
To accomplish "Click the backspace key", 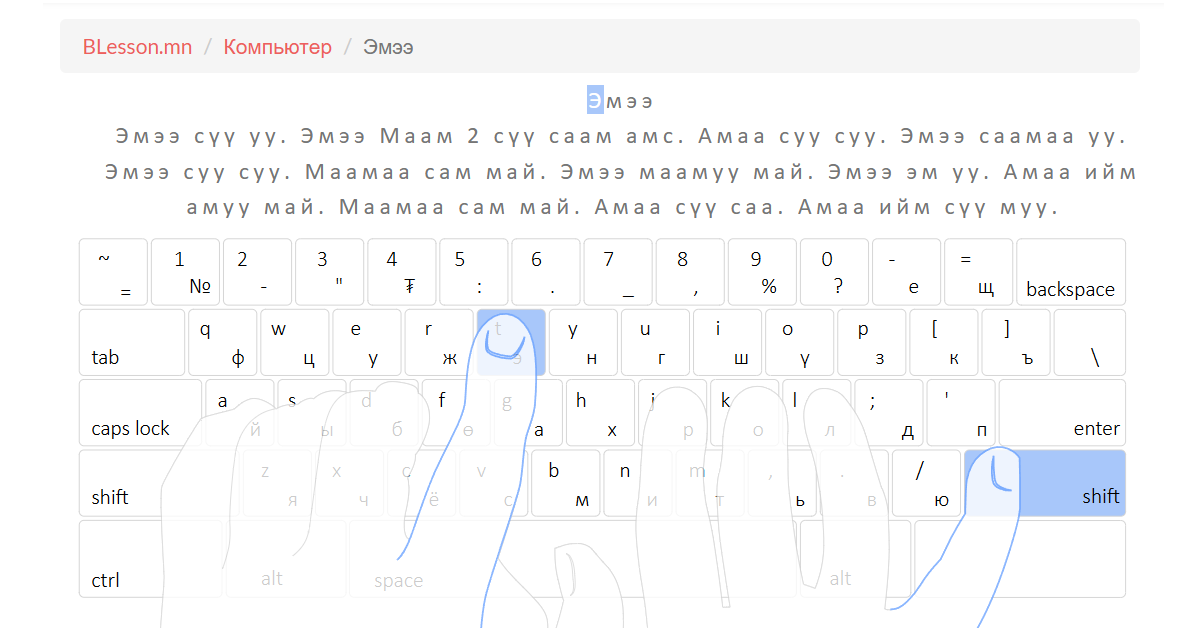I will [1070, 272].
